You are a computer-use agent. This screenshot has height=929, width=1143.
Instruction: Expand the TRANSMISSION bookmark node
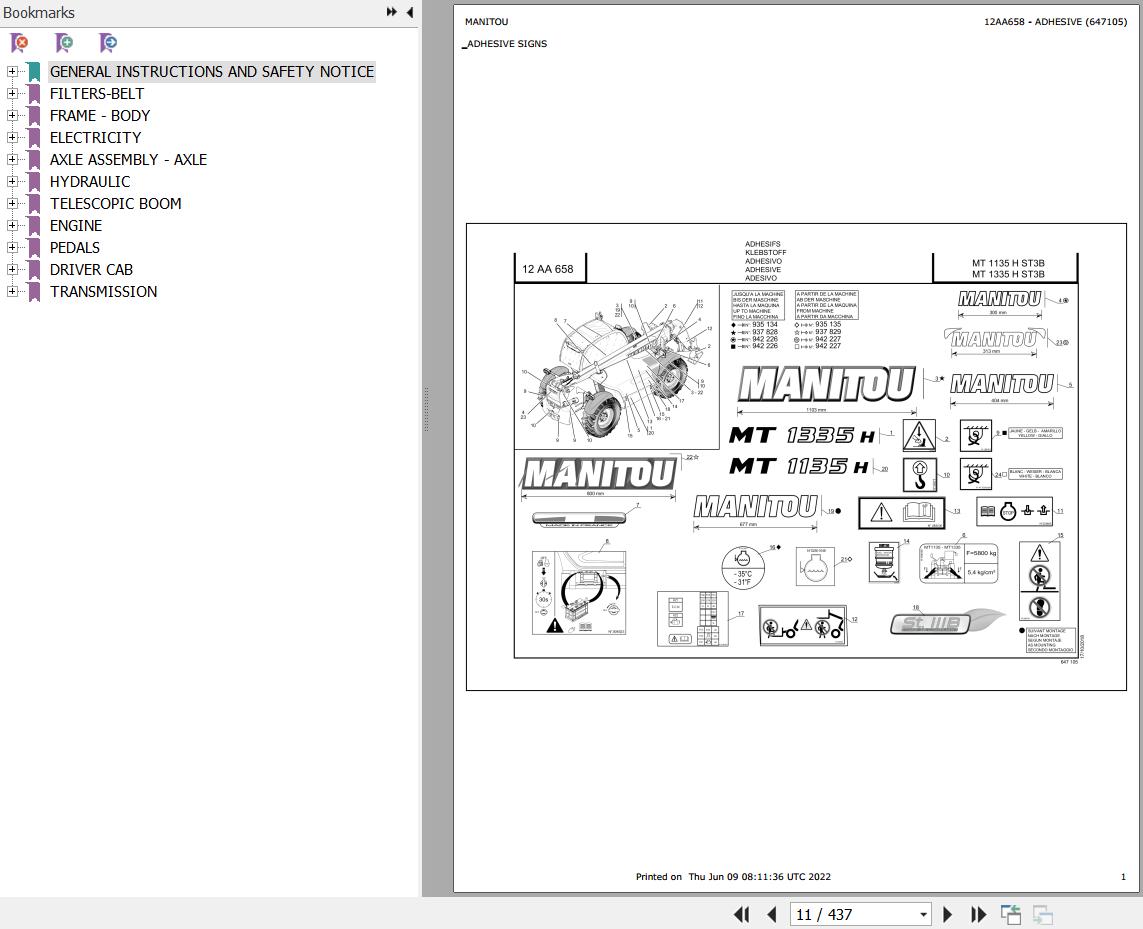coord(12,291)
